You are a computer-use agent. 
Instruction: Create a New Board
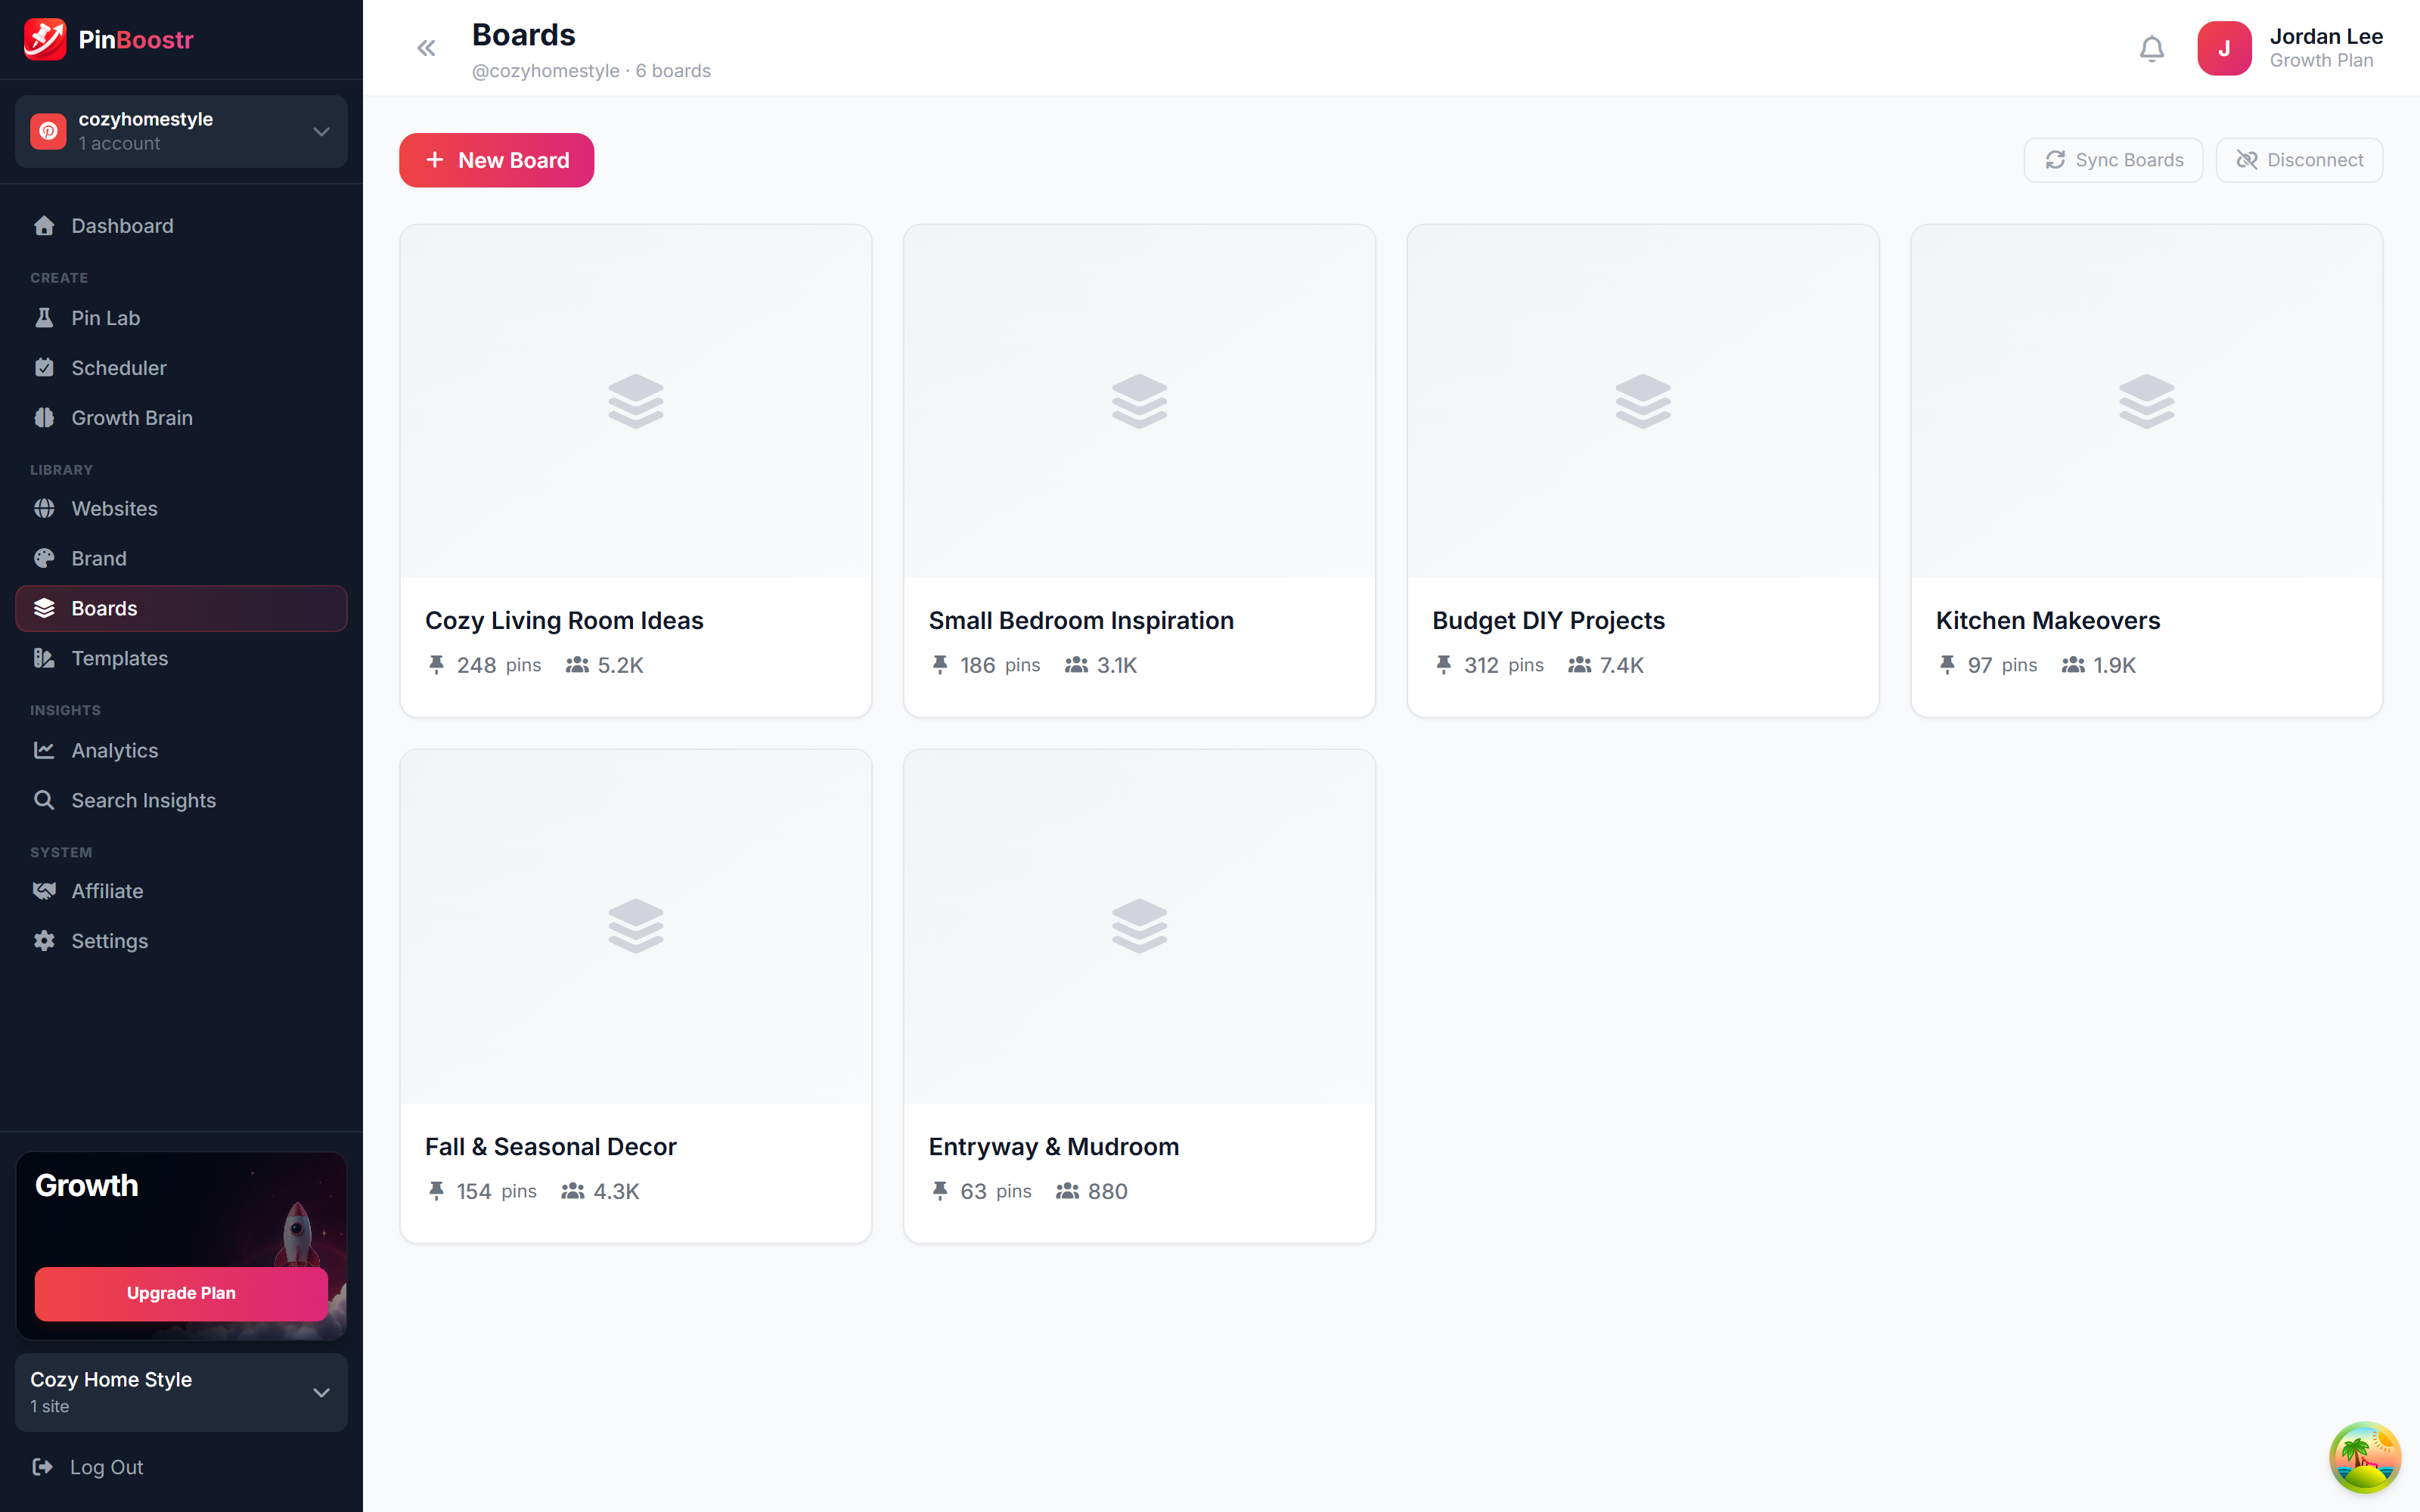[x=496, y=160]
